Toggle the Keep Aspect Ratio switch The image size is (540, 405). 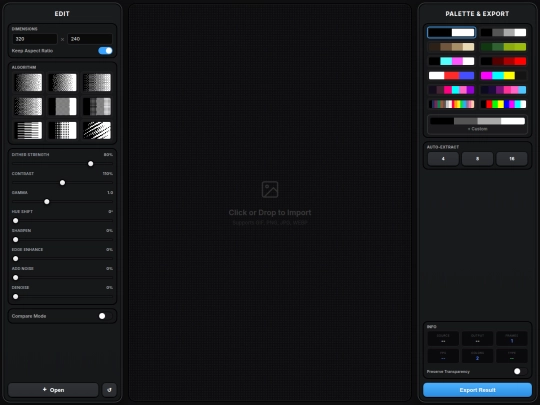[x=105, y=51]
